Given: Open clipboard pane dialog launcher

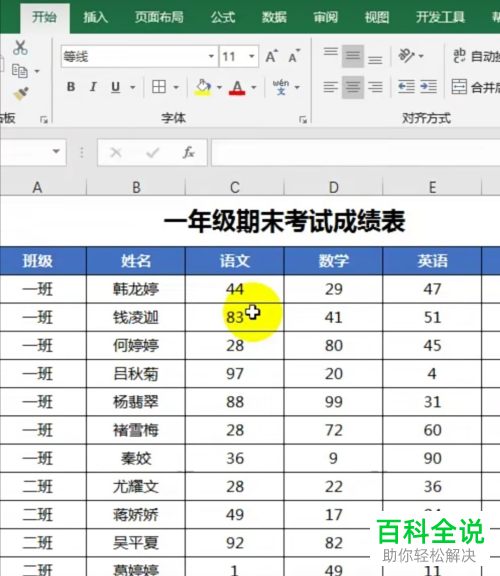Looking at the screenshot, I should pos(44,119).
